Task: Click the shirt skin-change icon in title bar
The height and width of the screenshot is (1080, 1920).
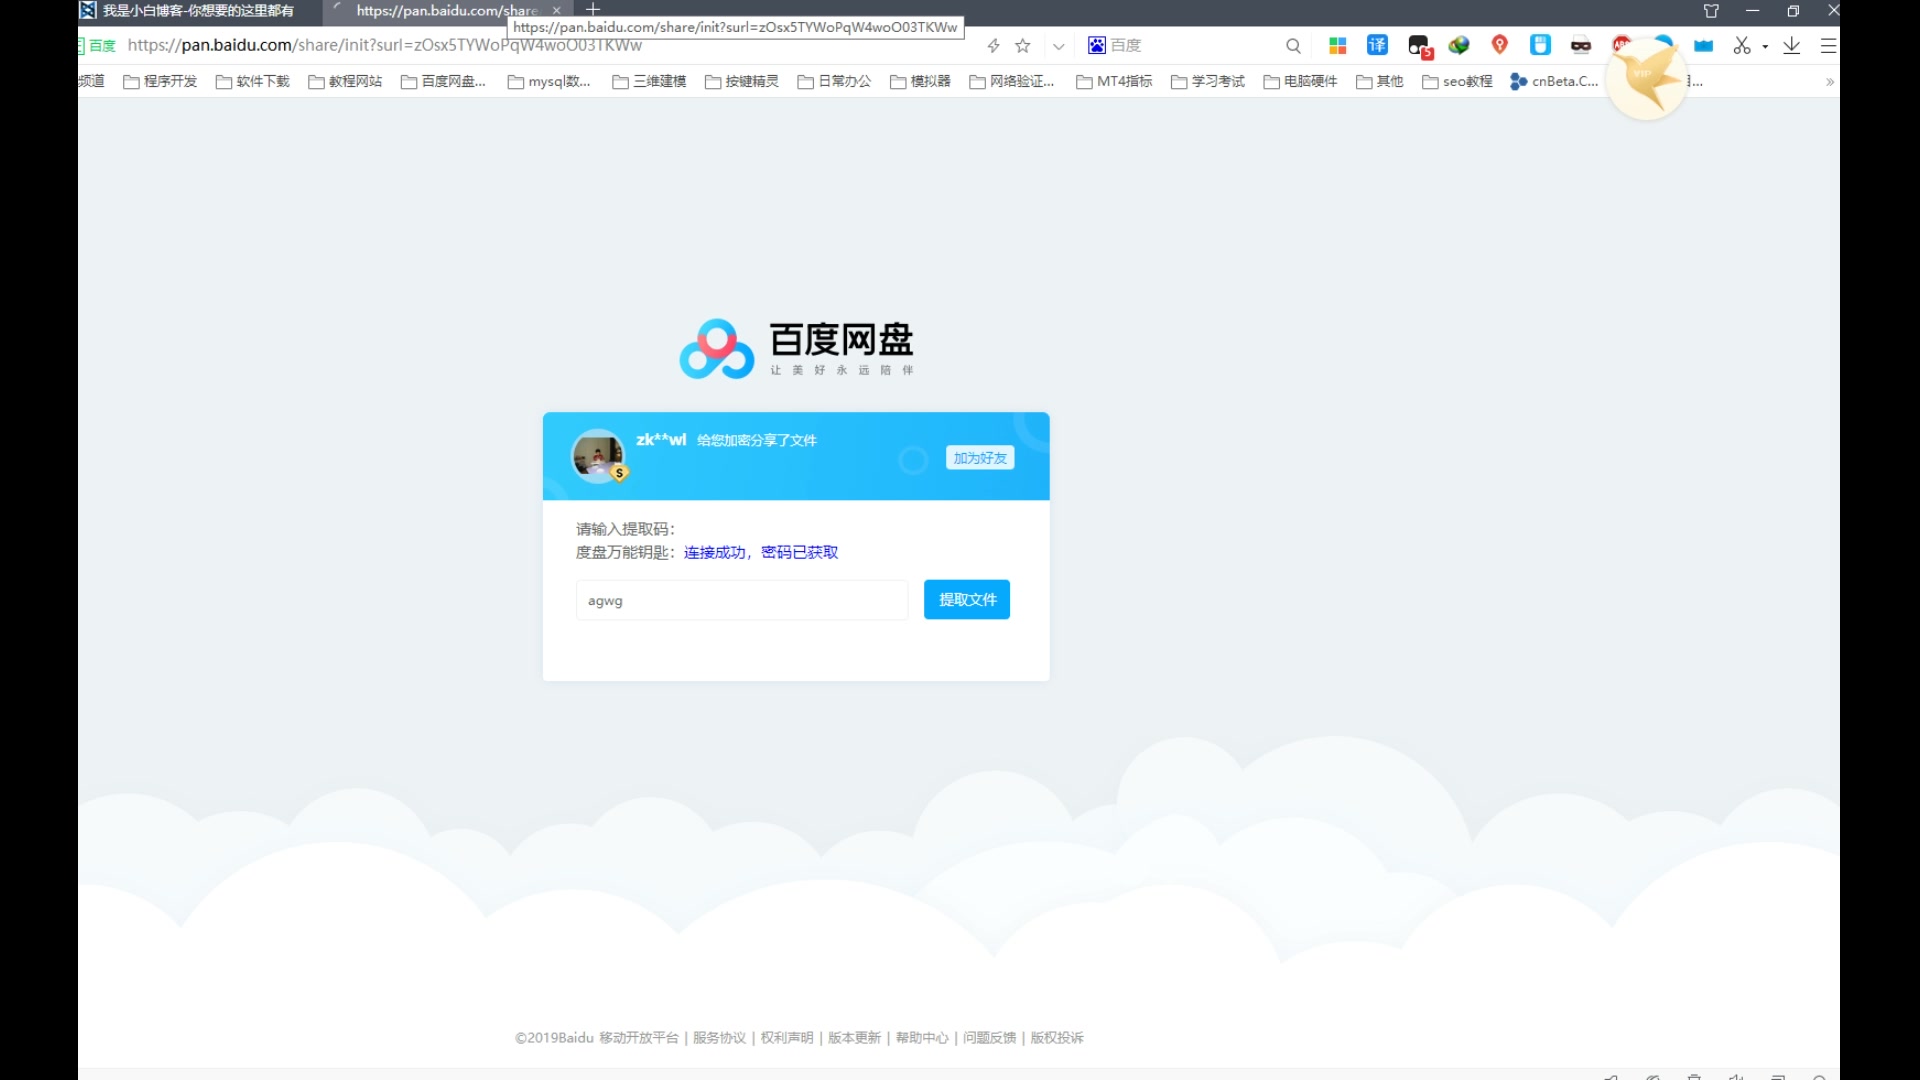Action: [1711, 11]
